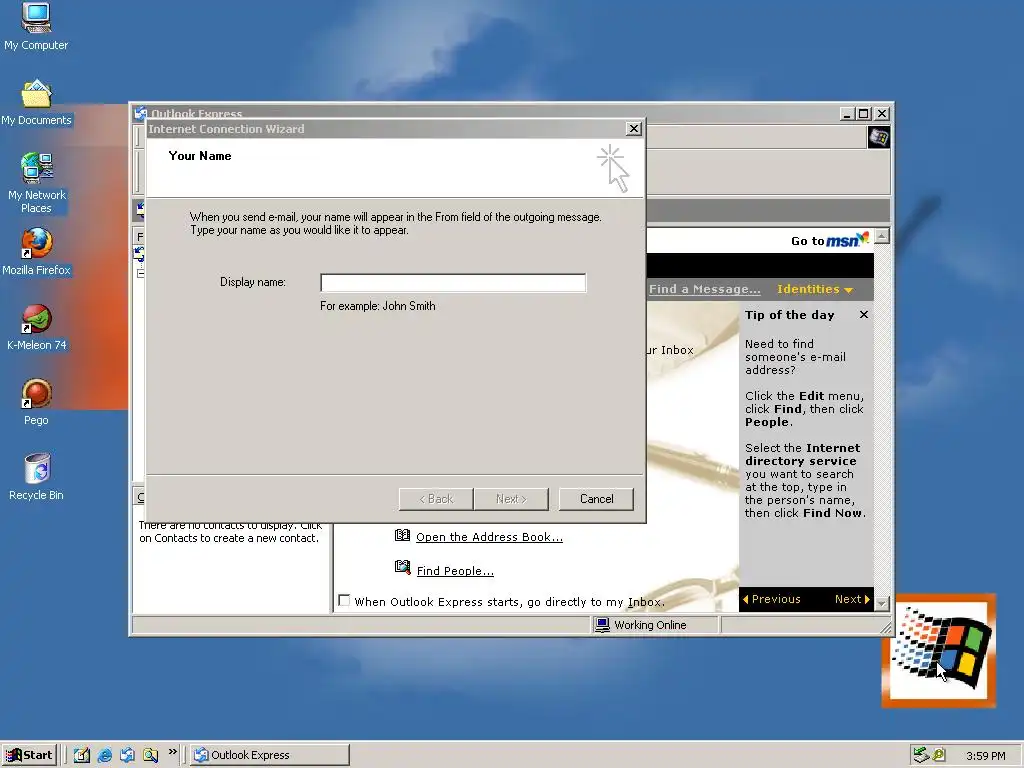Expand the Quick Launch overflow chevron
This screenshot has height=768, width=1024.
172,752
